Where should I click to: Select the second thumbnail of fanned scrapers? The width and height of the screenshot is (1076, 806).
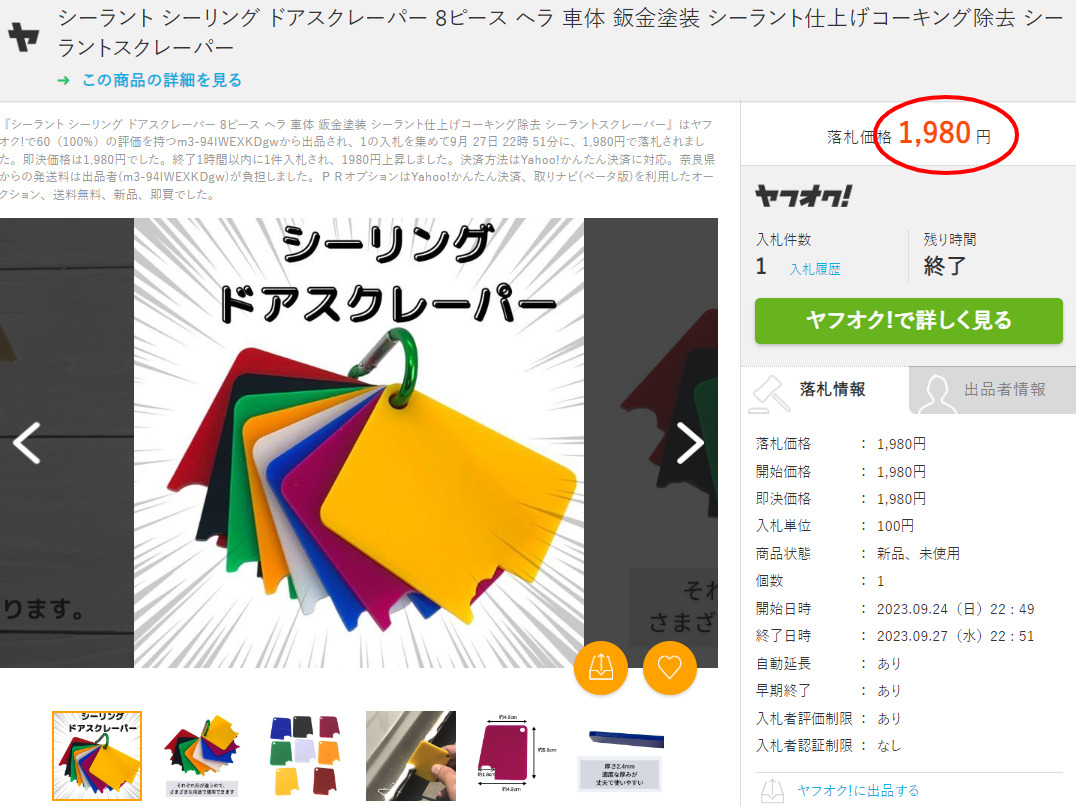tap(202, 756)
